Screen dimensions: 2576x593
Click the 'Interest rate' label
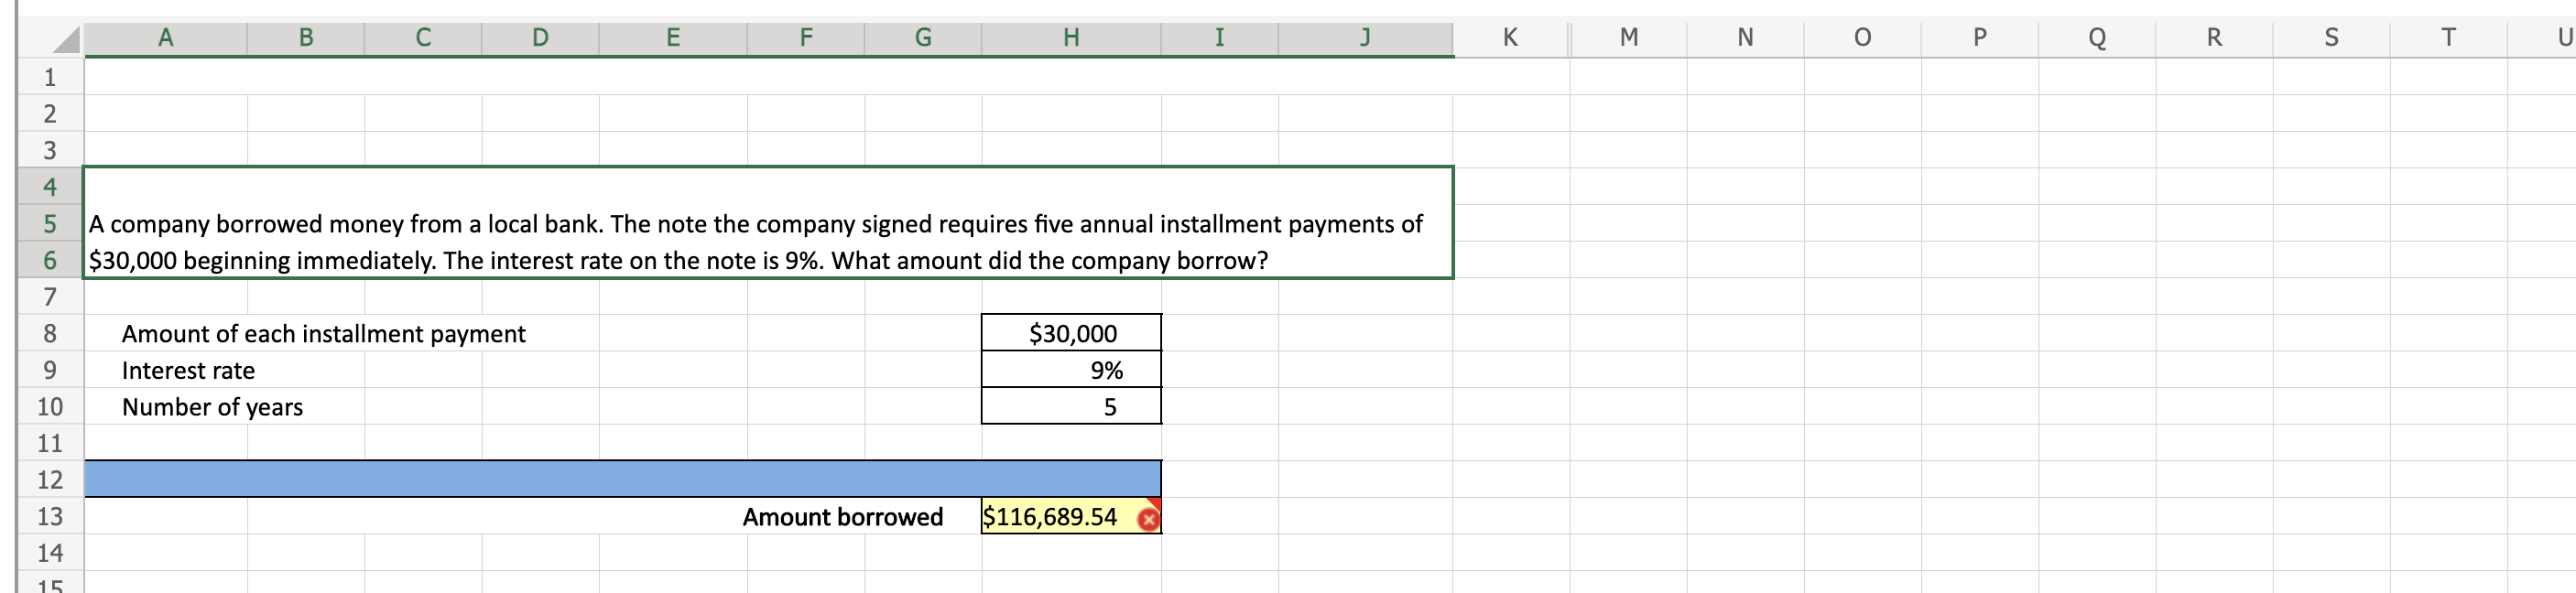pyautogui.click(x=188, y=370)
